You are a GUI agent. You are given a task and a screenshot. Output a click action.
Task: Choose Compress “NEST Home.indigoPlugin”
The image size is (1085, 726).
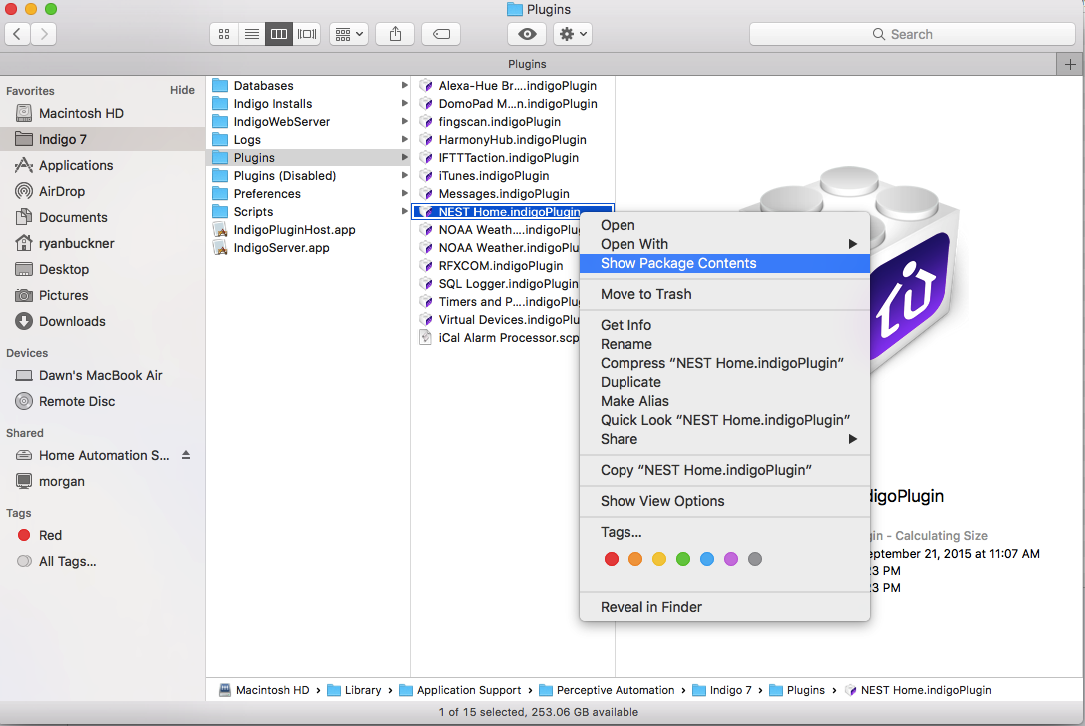(724, 363)
